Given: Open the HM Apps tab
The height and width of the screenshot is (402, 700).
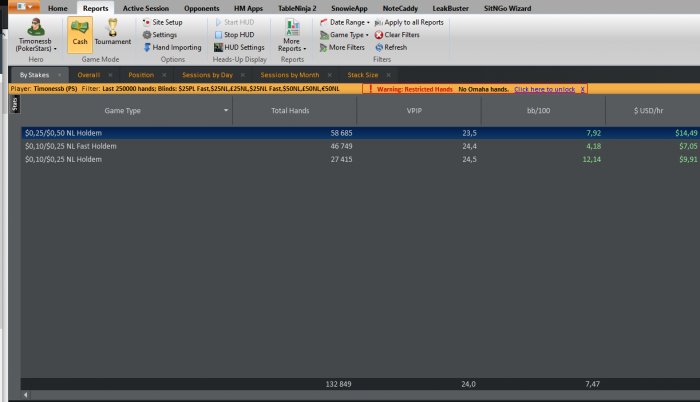Looking at the screenshot, I should [248, 8].
